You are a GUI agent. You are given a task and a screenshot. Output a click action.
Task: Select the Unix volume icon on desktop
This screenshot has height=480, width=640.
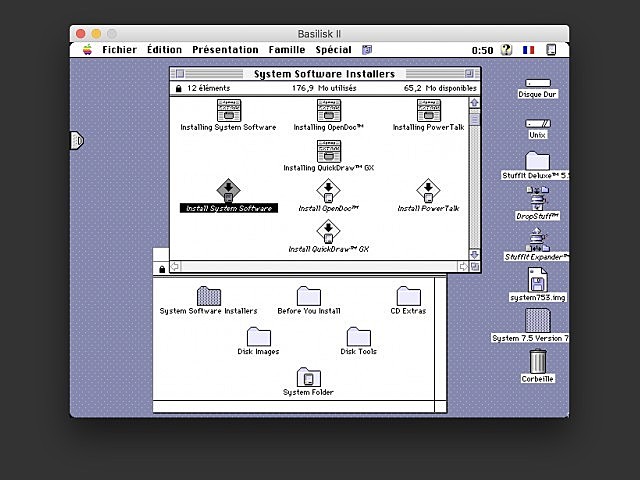click(538, 123)
